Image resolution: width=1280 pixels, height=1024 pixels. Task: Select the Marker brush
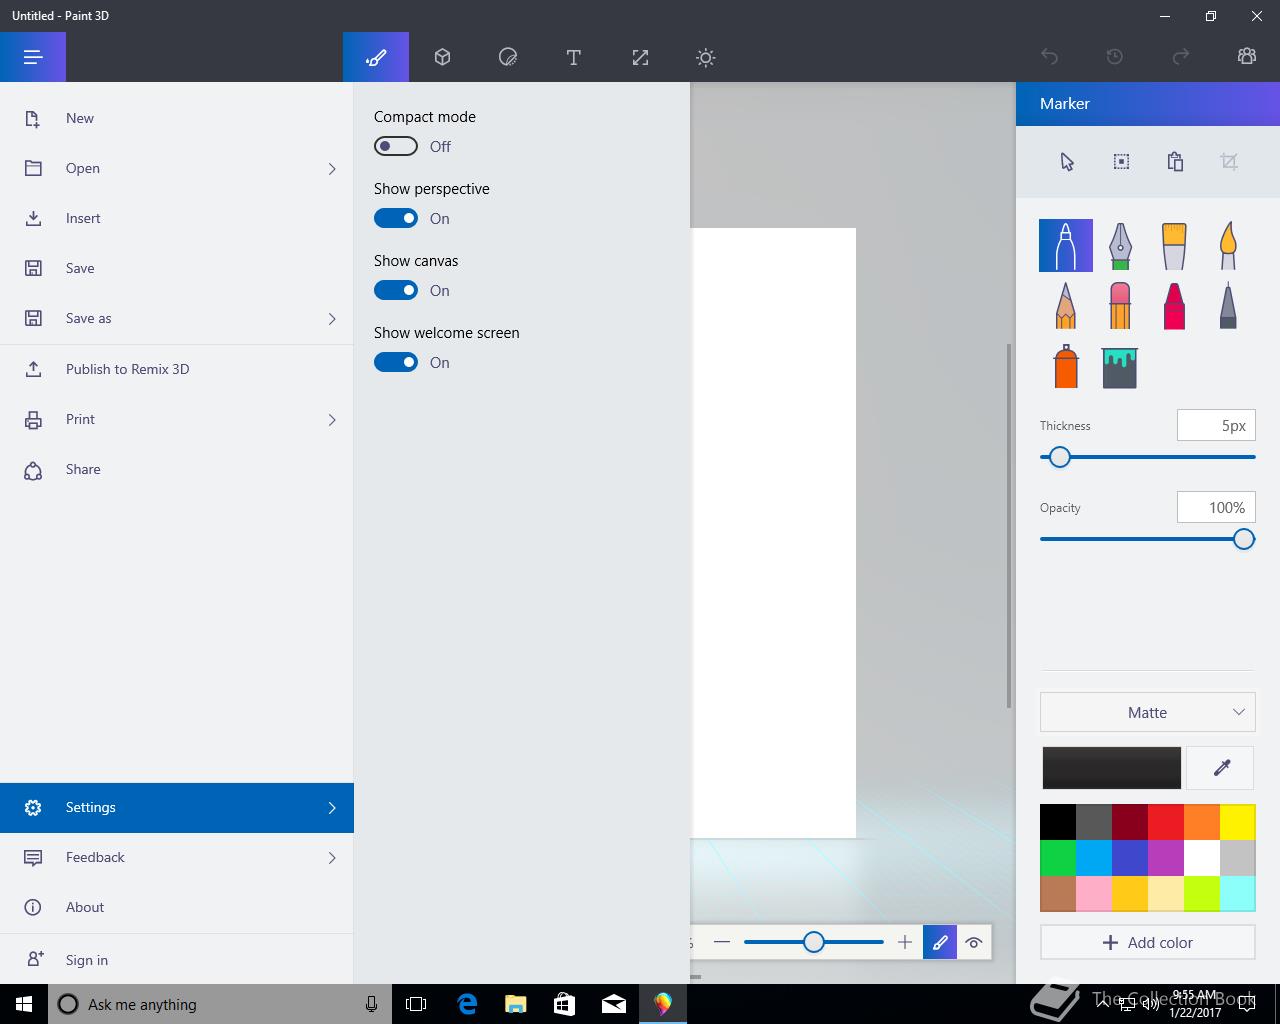click(x=1066, y=245)
